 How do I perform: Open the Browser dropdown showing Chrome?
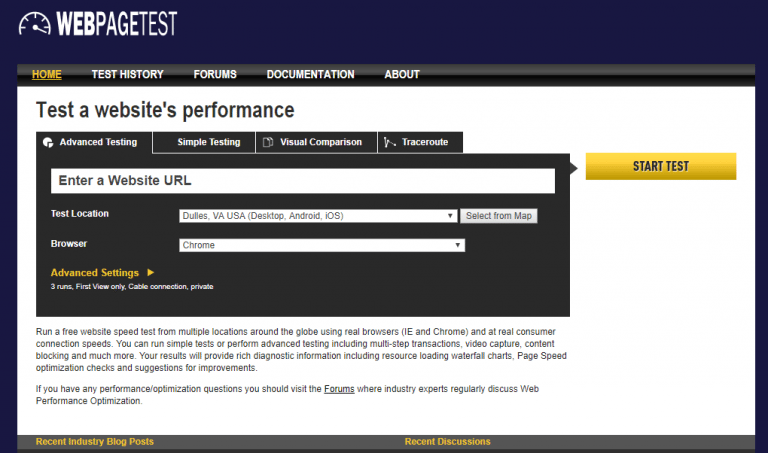pyautogui.click(x=322, y=245)
